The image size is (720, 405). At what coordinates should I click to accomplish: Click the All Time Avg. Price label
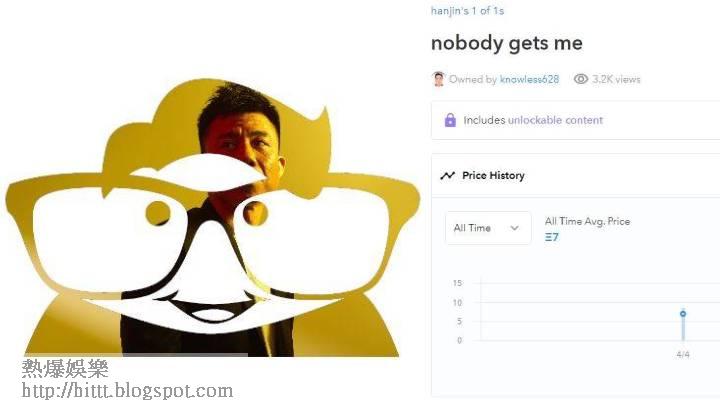tap(587, 221)
